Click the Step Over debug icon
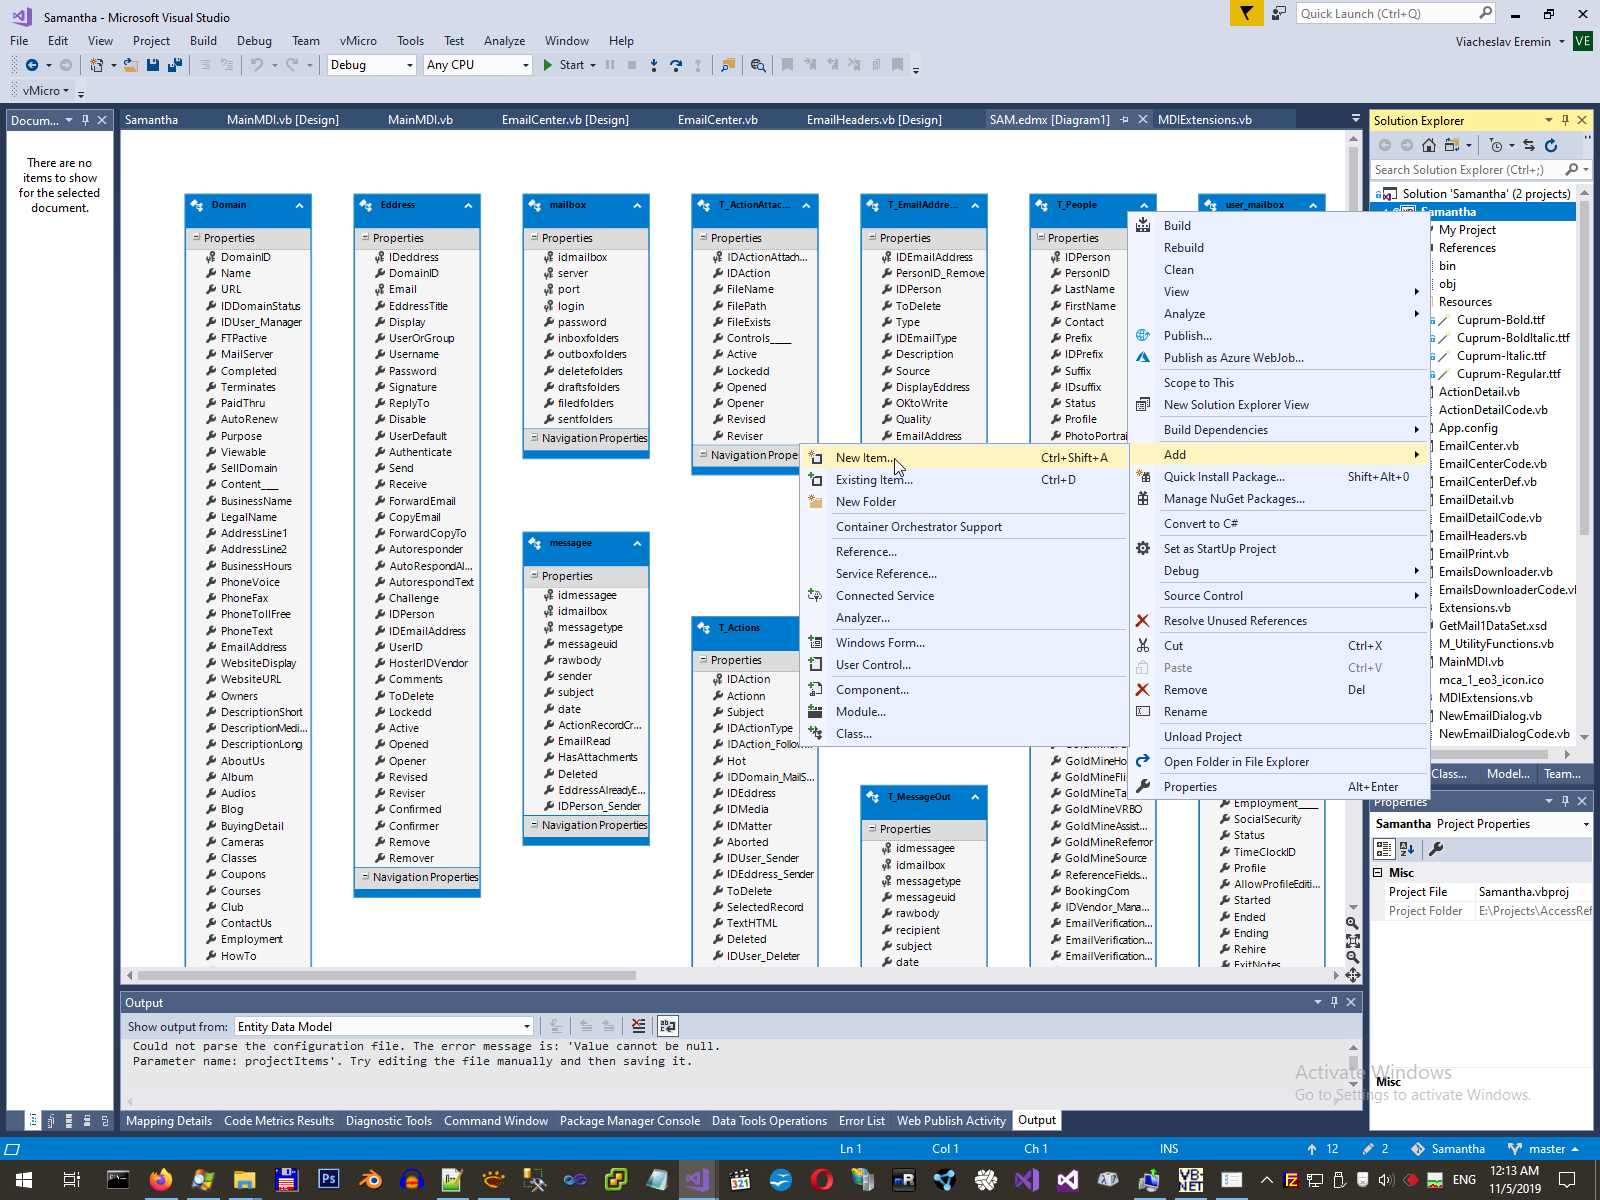The width and height of the screenshot is (1600, 1200). pos(676,65)
